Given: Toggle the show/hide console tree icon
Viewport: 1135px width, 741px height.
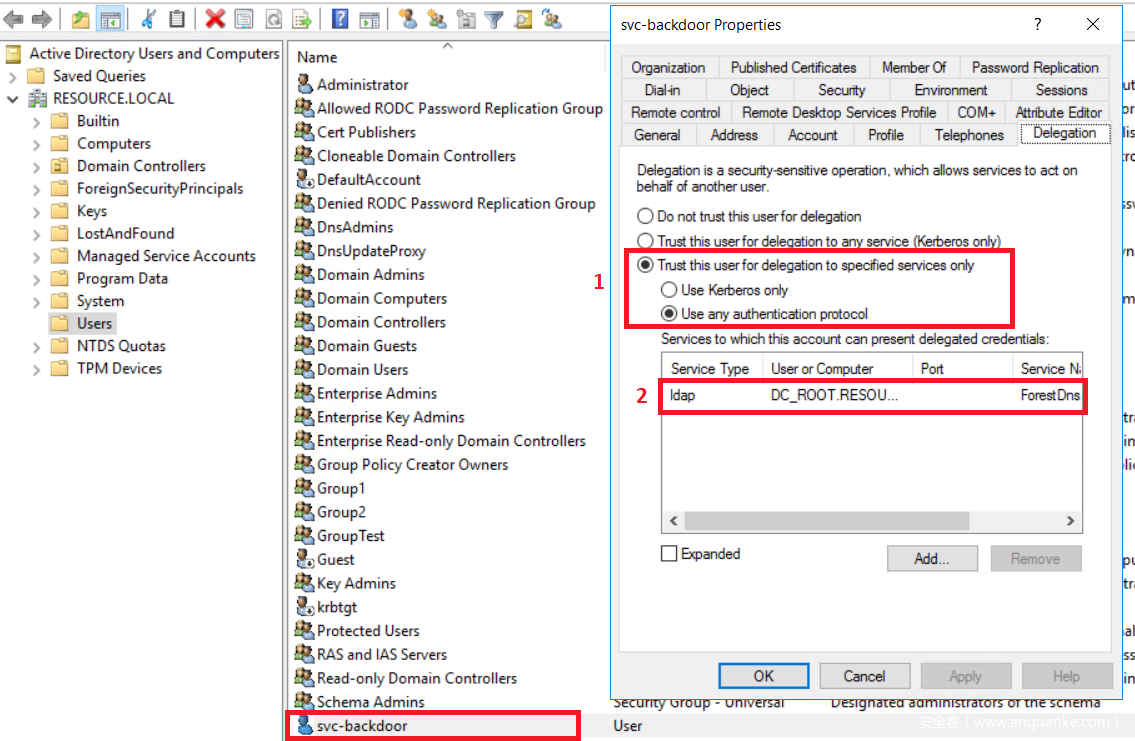Looking at the screenshot, I should click(x=110, y=19).
